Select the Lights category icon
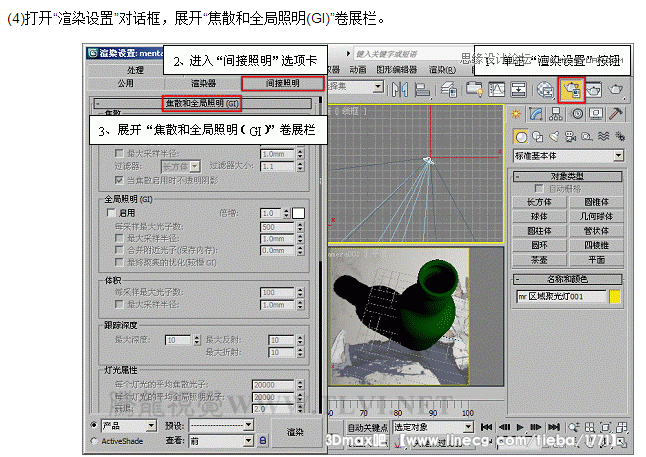The height and width of the screenshot is (457, 646). [x=554, y=136]
